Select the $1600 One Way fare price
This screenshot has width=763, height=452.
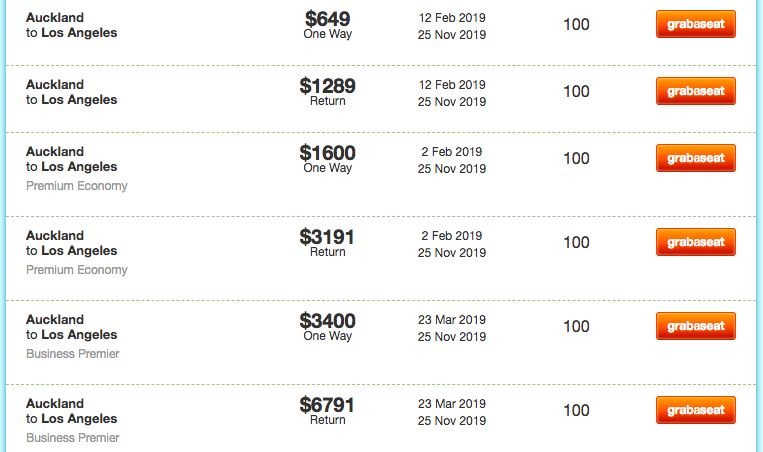327,153
